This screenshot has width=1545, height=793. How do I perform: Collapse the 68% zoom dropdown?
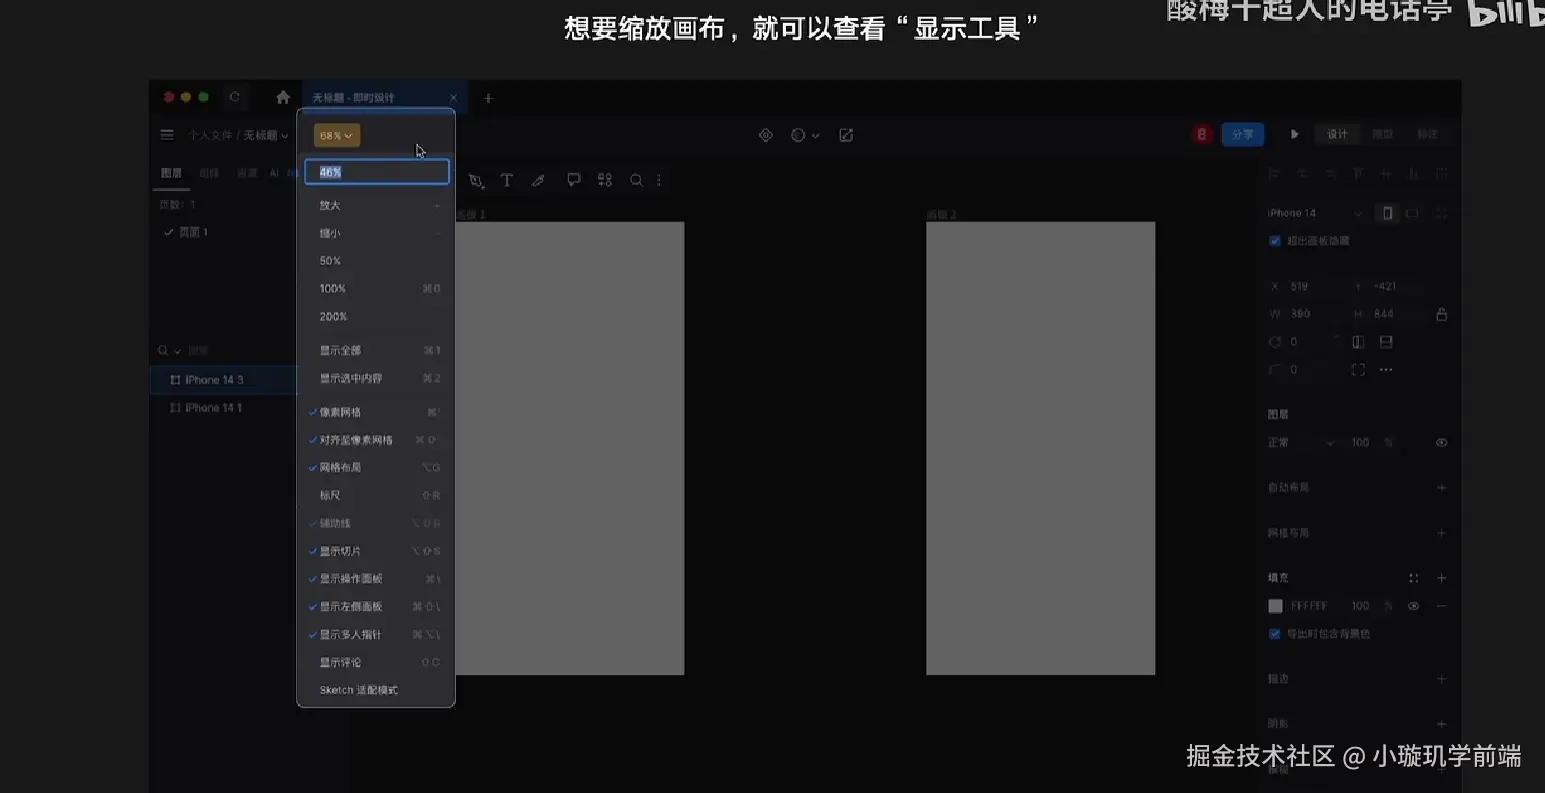[337, 135]
